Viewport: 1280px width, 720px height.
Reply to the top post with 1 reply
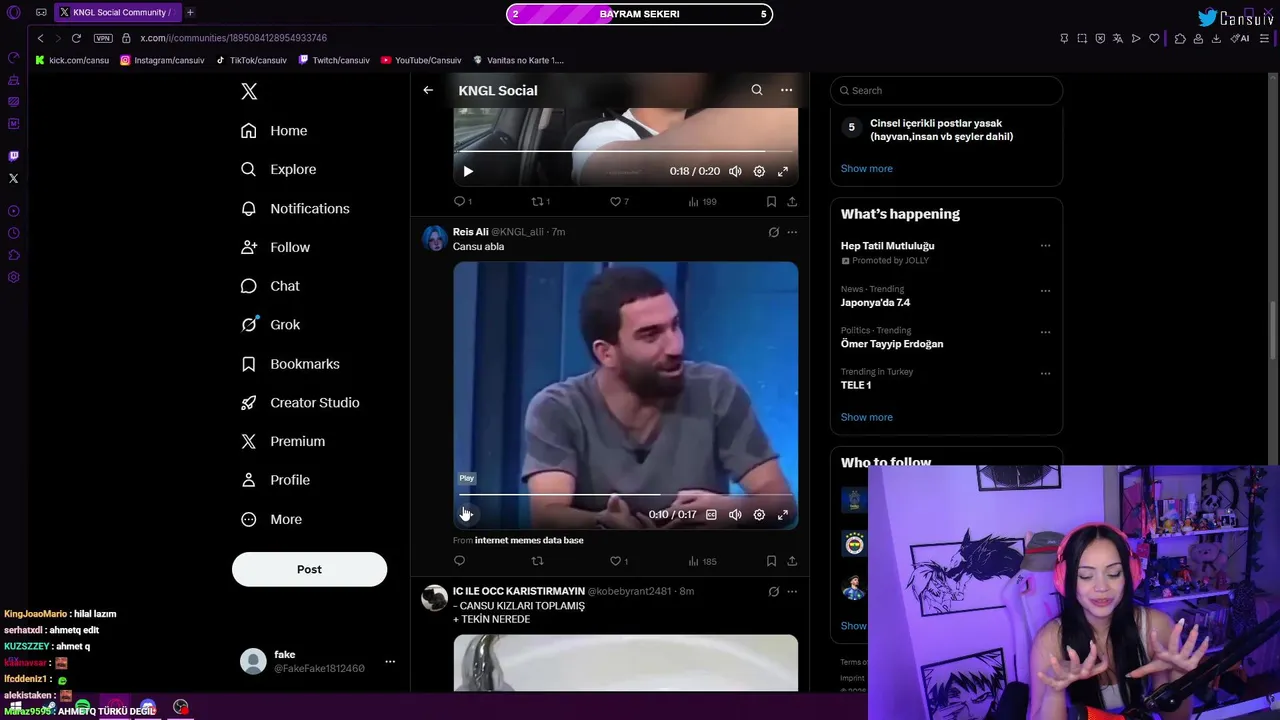462,201
